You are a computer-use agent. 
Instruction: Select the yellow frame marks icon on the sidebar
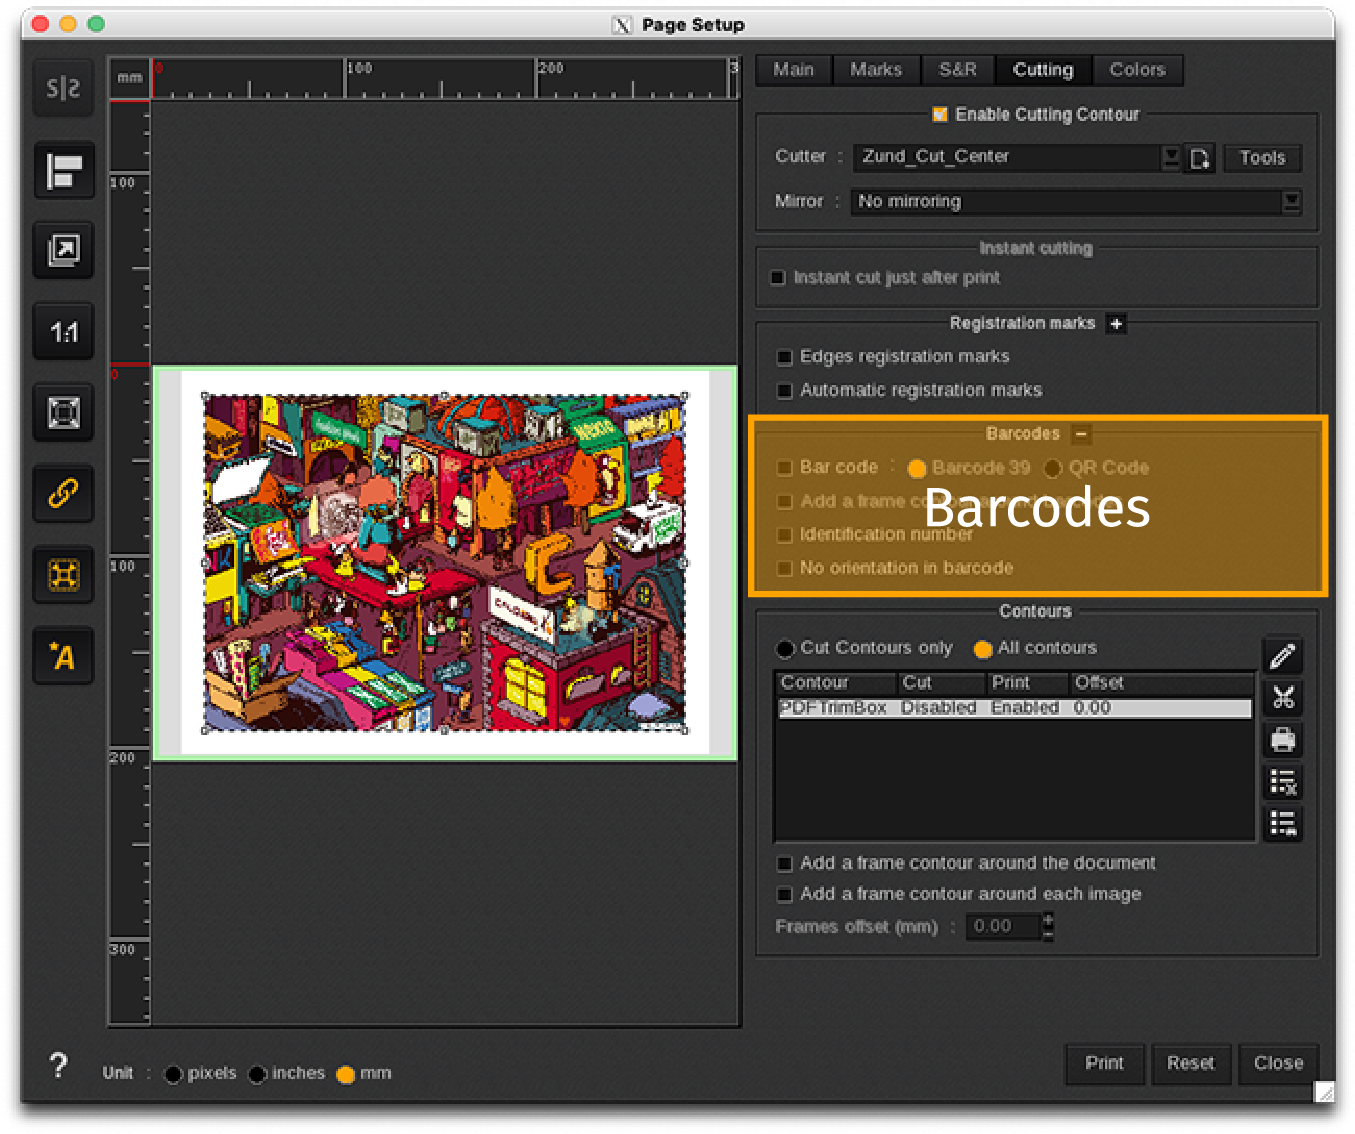63,574
